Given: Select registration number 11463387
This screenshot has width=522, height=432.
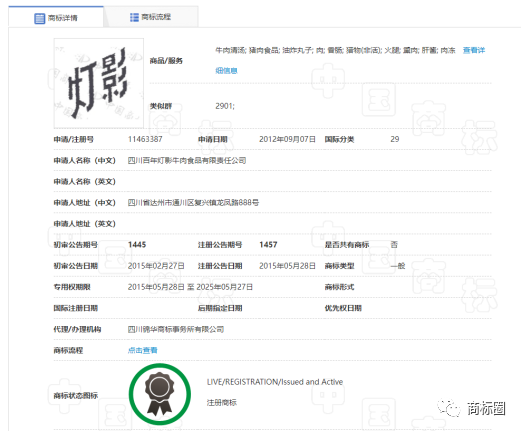Looking at the screenshot, I should tap(145, 139).
